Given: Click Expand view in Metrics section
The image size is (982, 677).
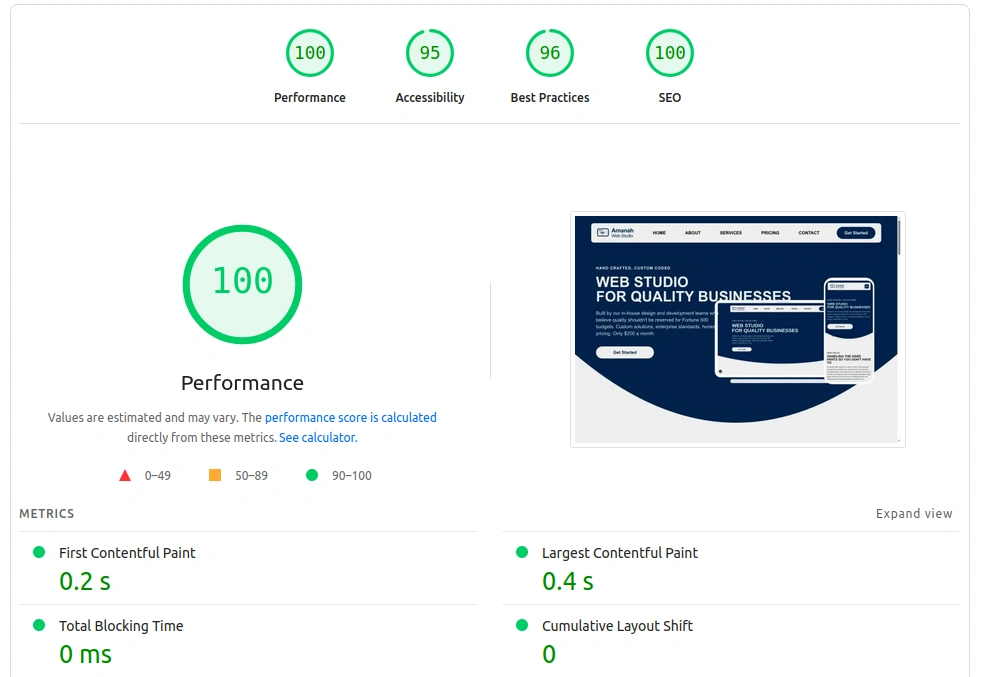Looking at the screenshot, I should click(x=914, y=514).
